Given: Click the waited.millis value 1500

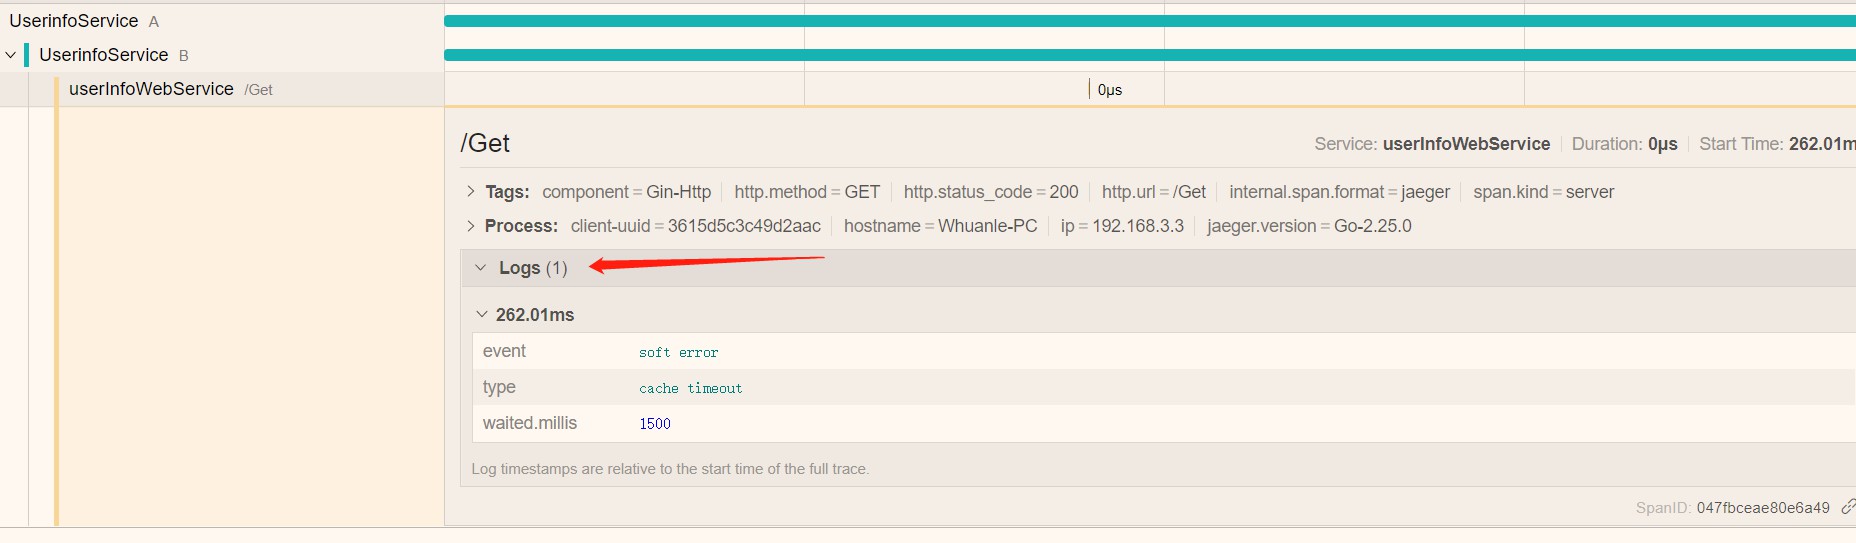Looking at the screenshot, I should coord(655,424).
